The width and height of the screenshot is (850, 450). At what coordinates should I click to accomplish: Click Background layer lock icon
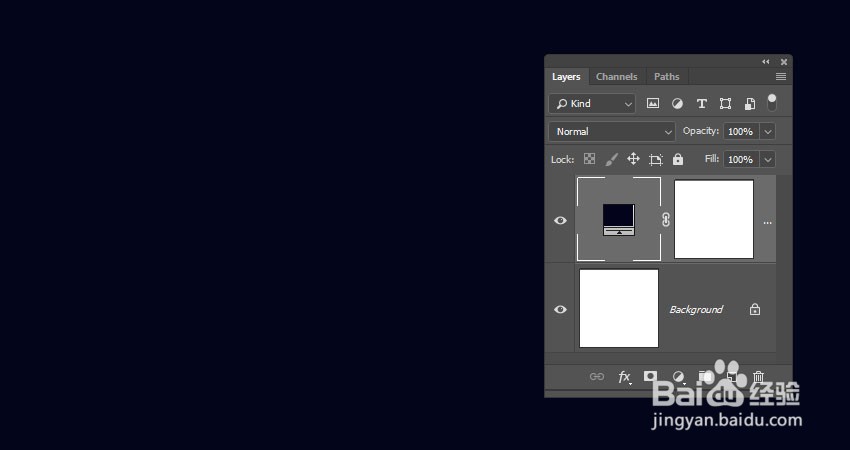755,309
